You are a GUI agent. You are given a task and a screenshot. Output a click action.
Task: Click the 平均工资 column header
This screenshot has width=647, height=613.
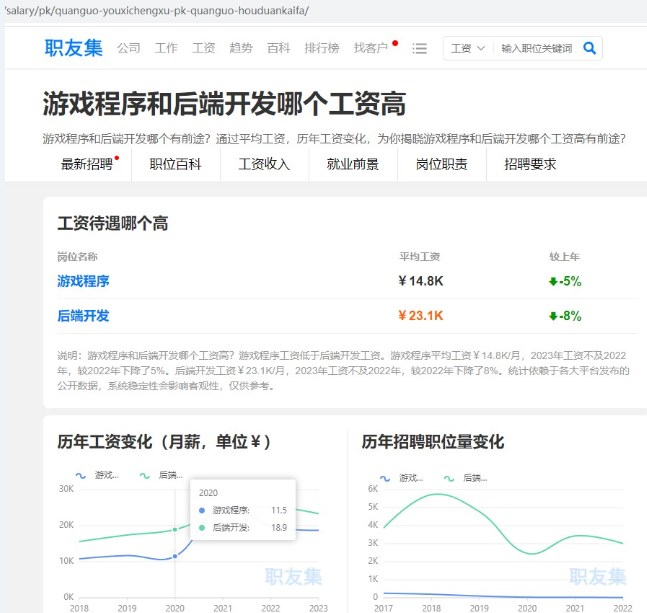click(419, 257)
